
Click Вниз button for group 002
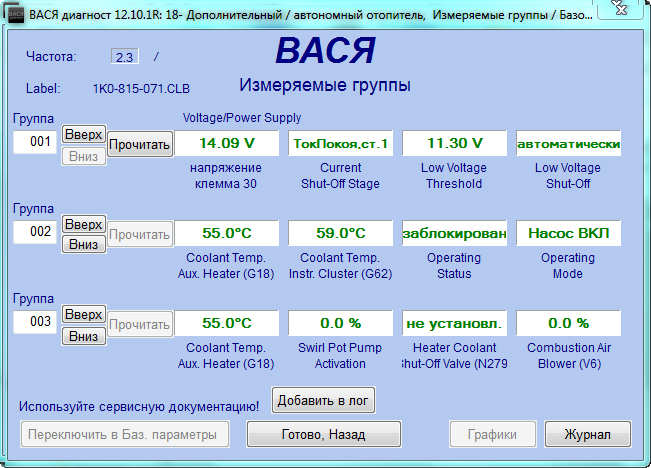coord(83,244)
